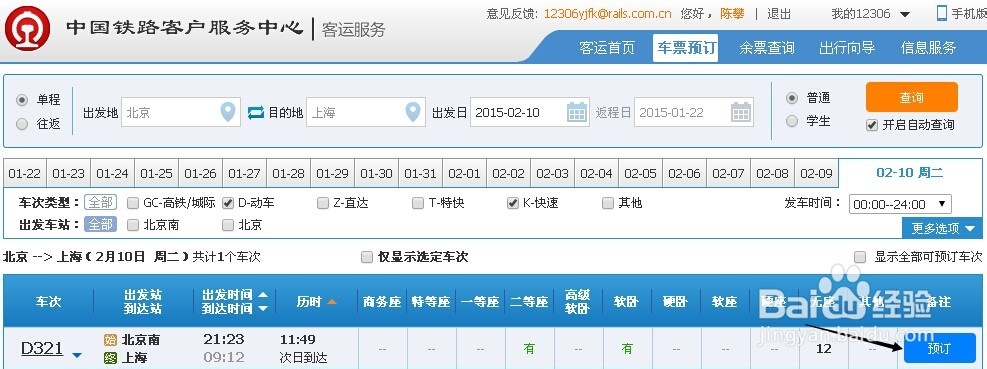Click the 出发地 北京 input field

[x=181, y=113]
